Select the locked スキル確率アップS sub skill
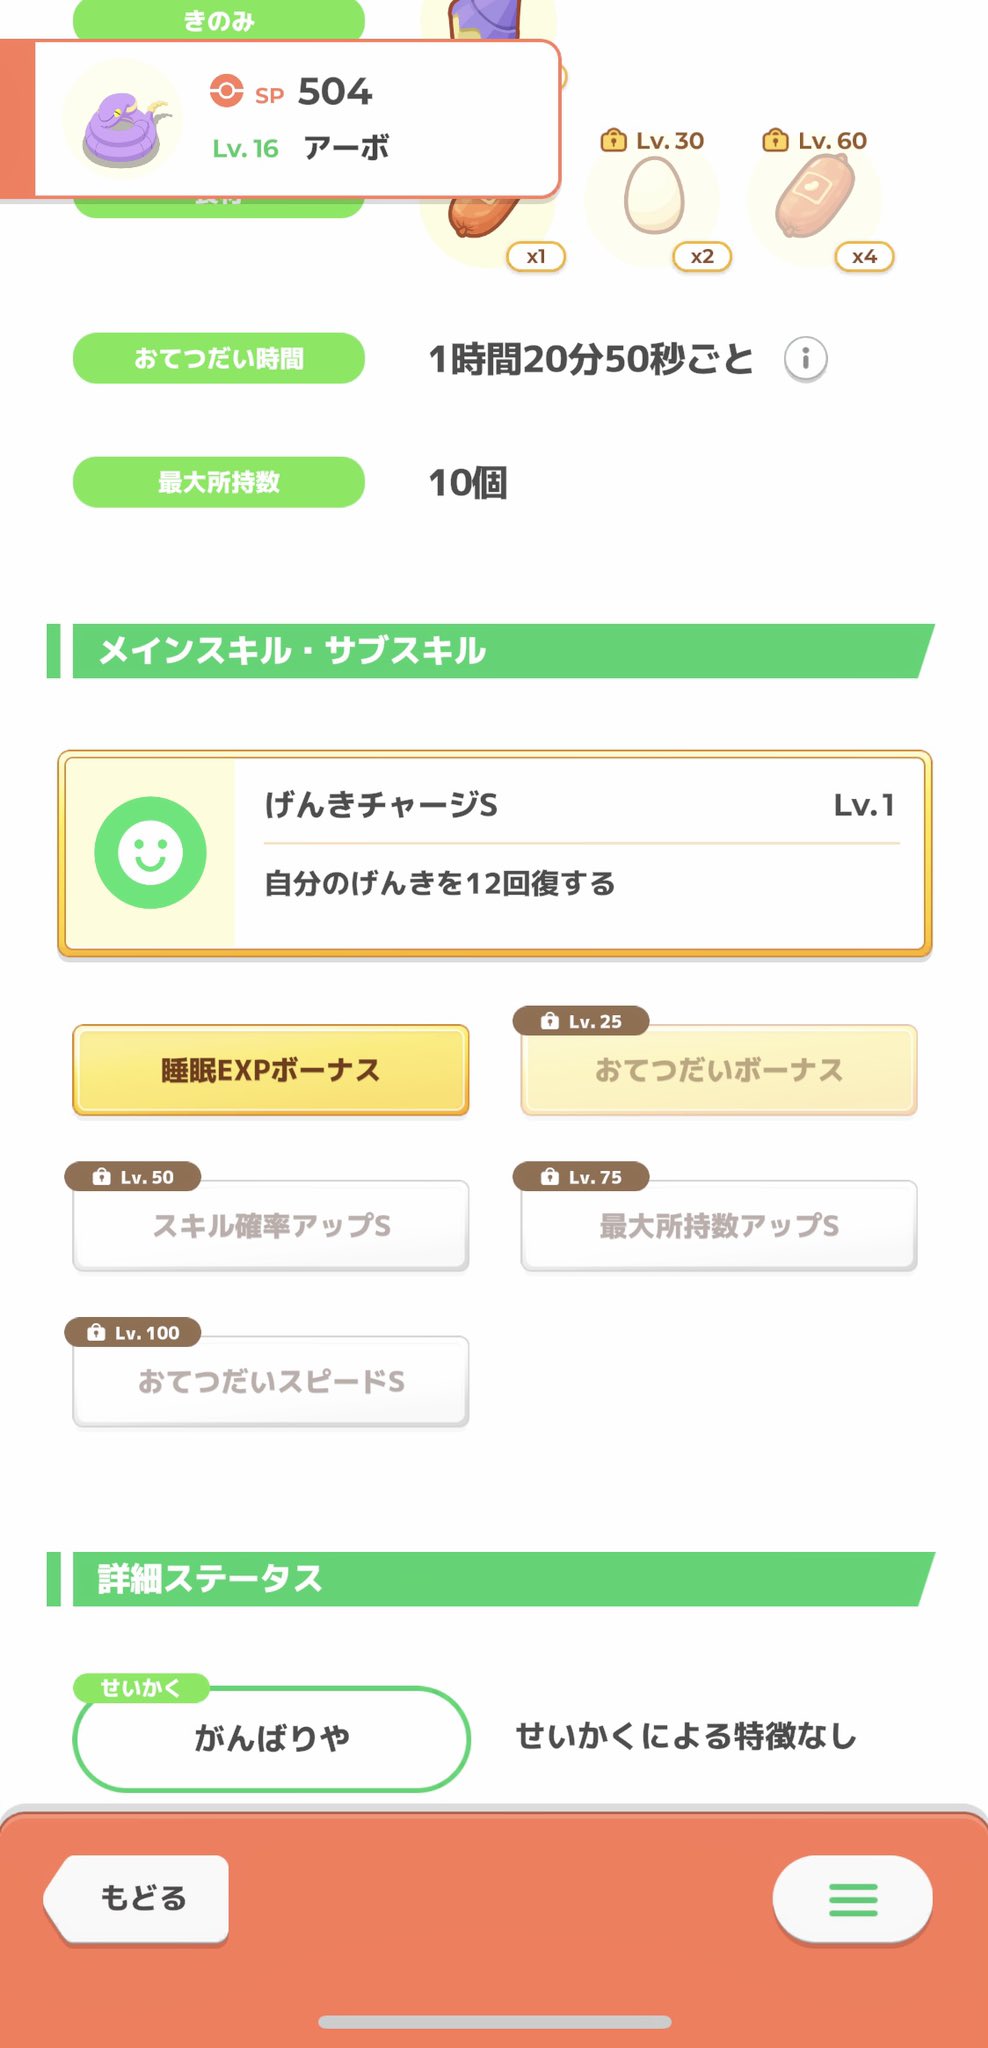The width and height of the screenshot is (988, 2048). point(270,1225)
